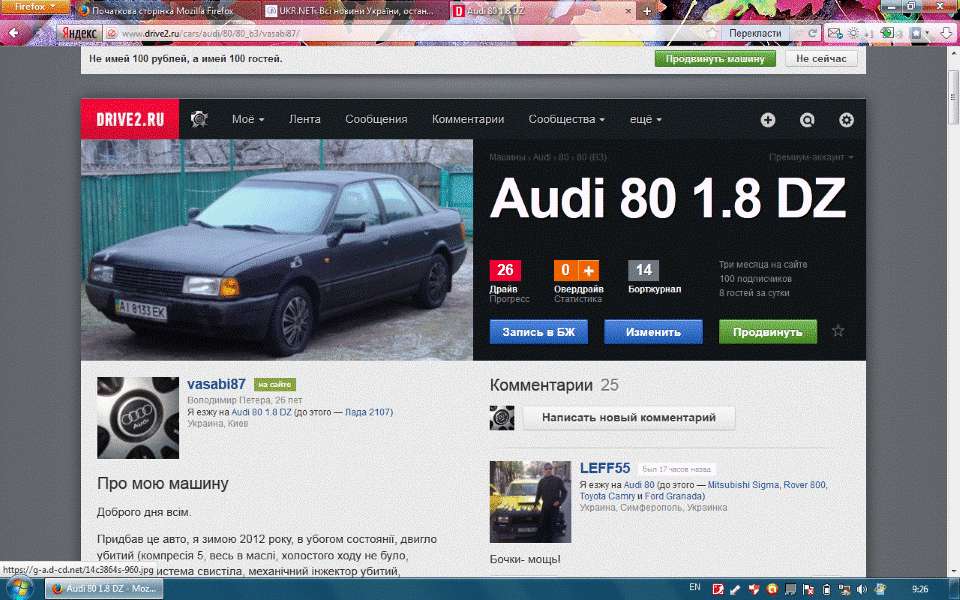Click the plus add icon in navbar
Image resolution: width=960 pixels, height=600 pixels.
pyautogui.click(x=768, y=120)
